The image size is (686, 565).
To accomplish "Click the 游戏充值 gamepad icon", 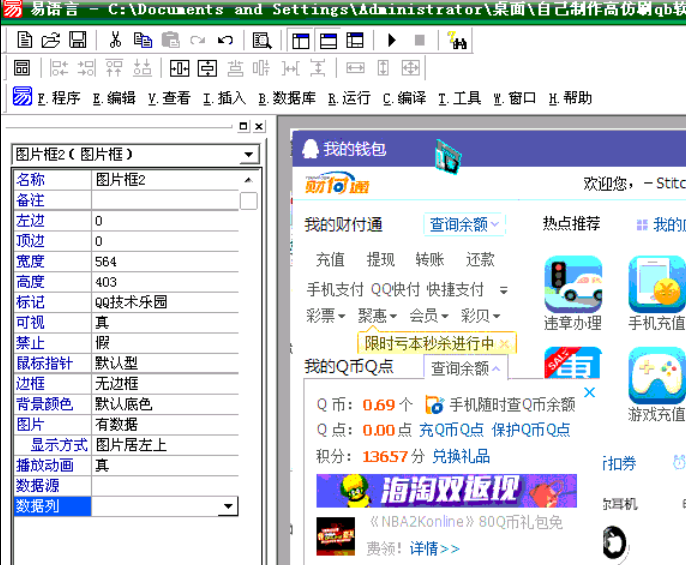I will tap(656, 376).
